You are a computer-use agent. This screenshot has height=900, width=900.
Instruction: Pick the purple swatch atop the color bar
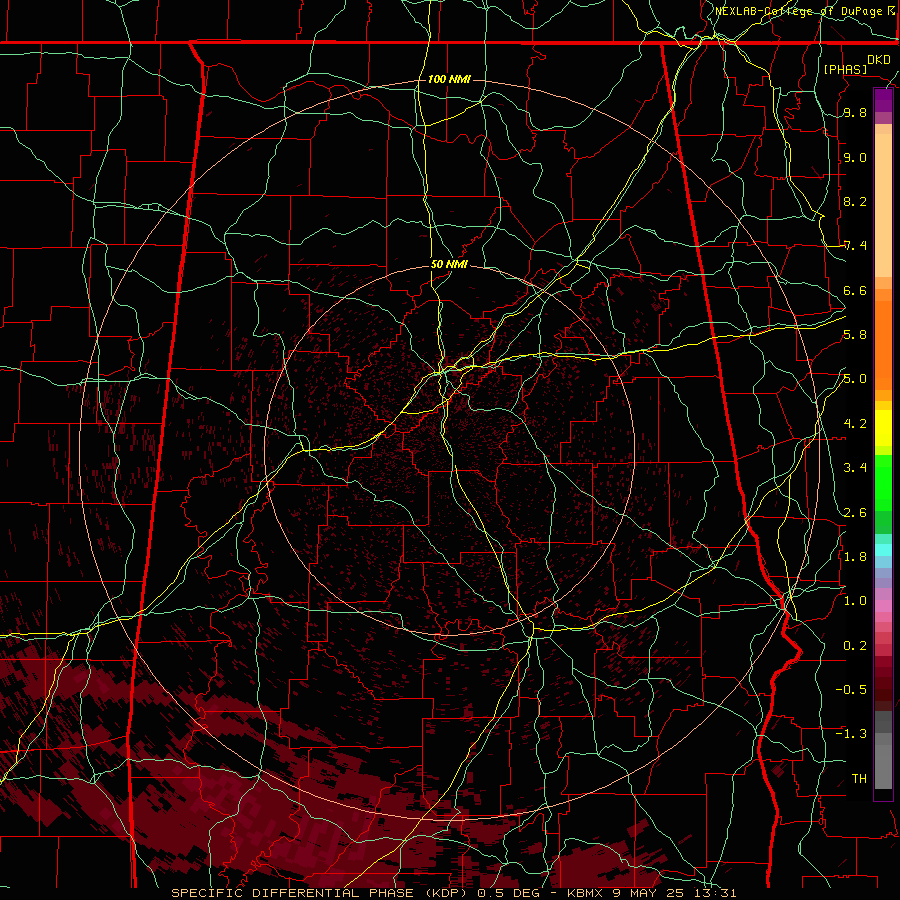click(x=883, y=100)
